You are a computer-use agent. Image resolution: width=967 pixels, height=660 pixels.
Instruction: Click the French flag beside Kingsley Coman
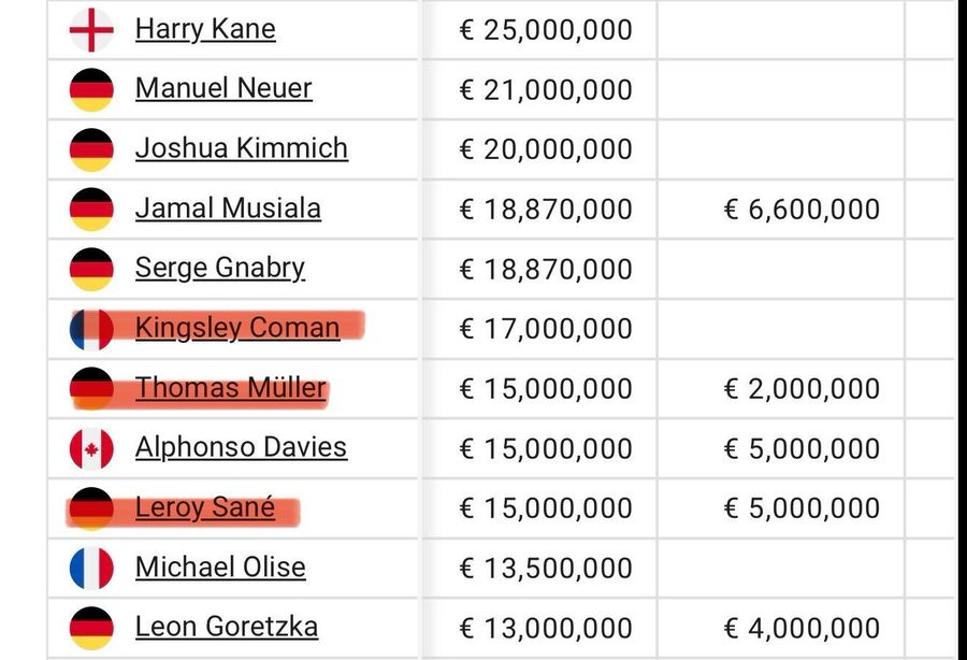pos(91,329)
